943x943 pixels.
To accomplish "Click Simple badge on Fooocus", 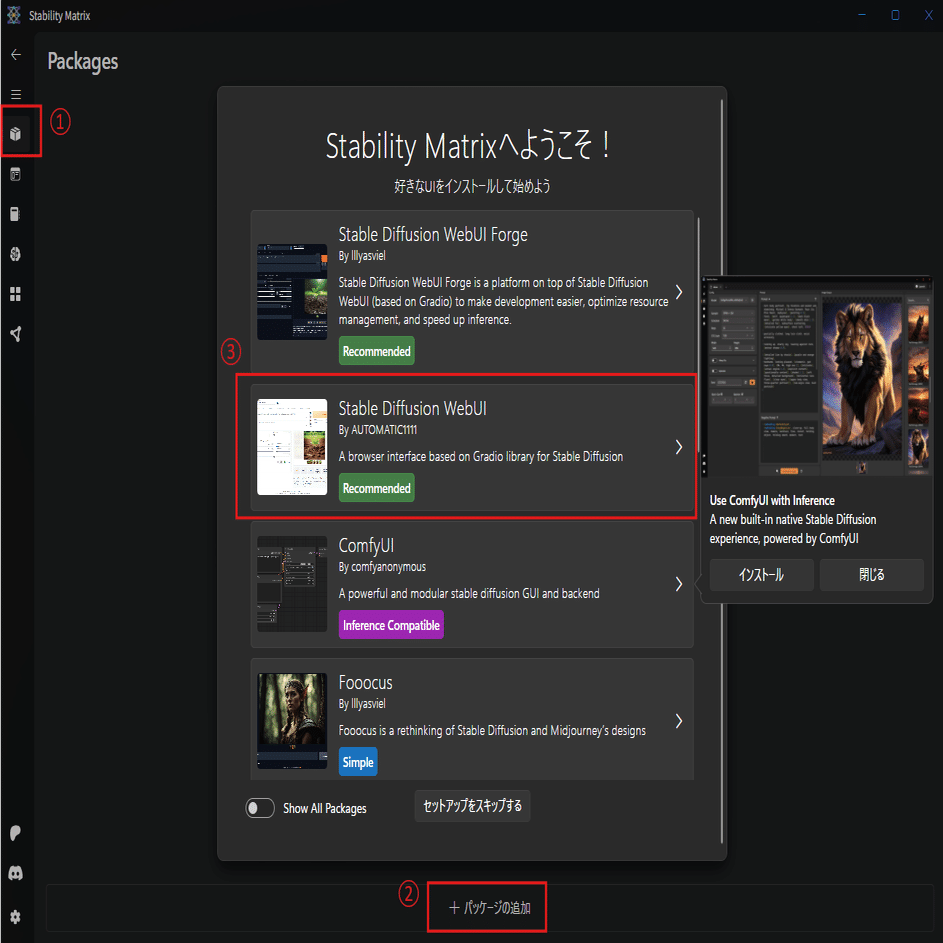I will click(x=358, y=762).
